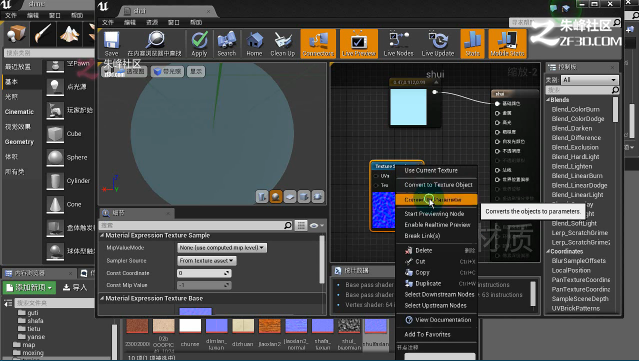Select cylinder preview mesh icon
Screen dimensions: 639x361
pyautogui.click(x=262, y=197)
